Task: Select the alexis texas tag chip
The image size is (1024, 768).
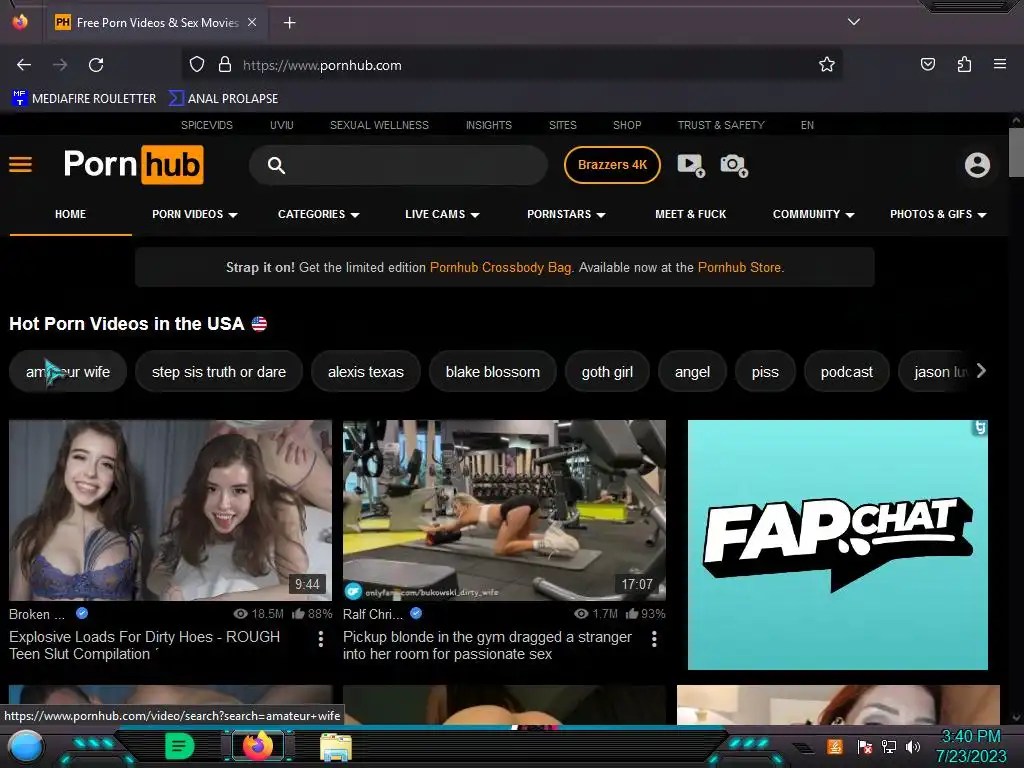Action: point(366,372)
